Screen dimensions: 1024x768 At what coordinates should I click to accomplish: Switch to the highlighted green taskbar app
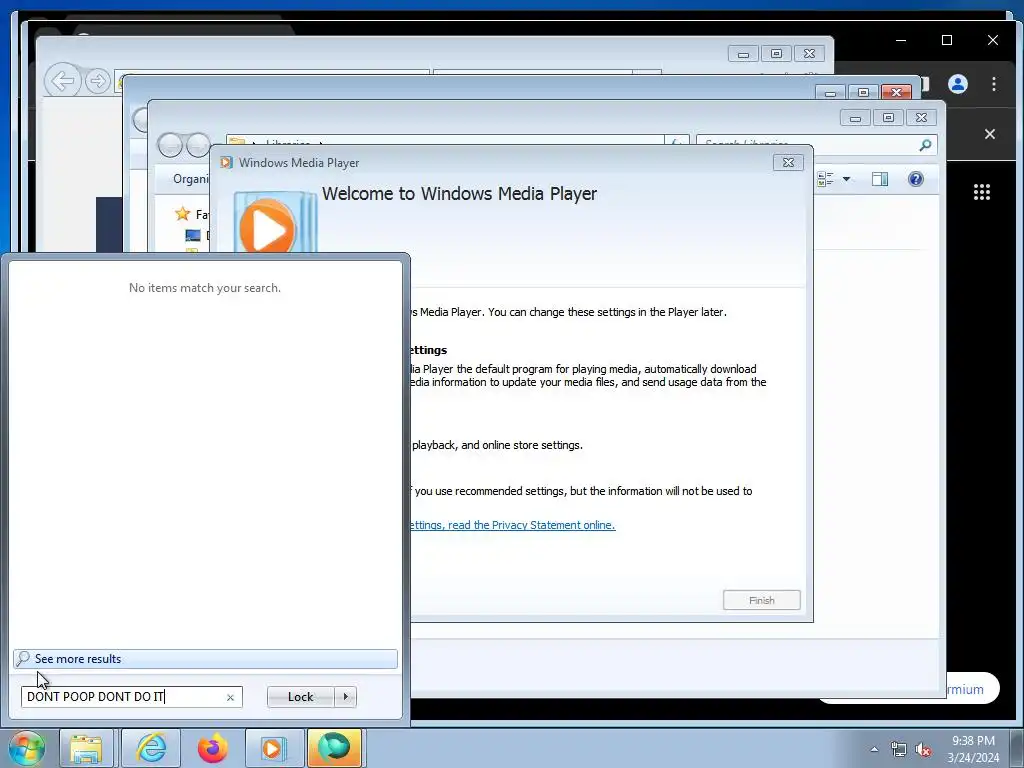[334, 748]
